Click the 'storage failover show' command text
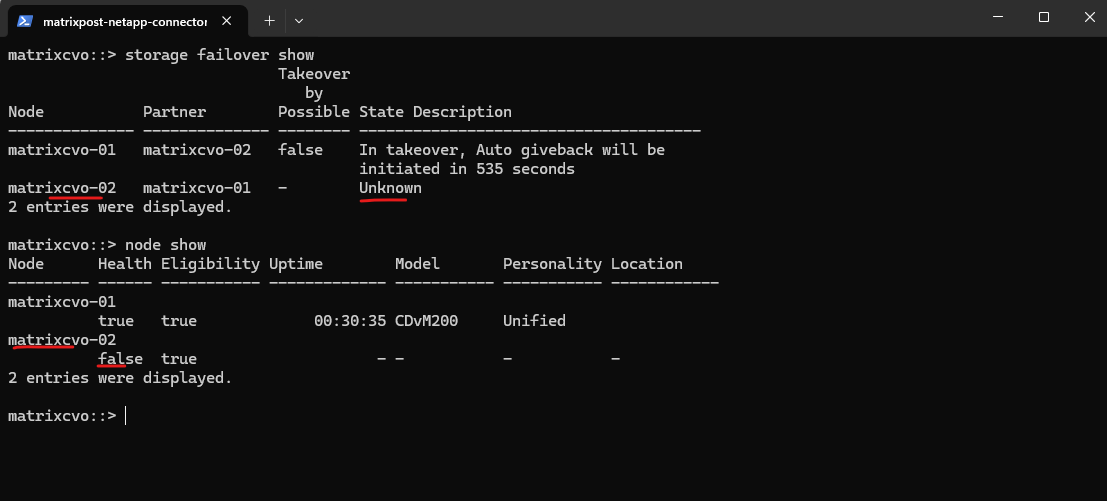 219,55
